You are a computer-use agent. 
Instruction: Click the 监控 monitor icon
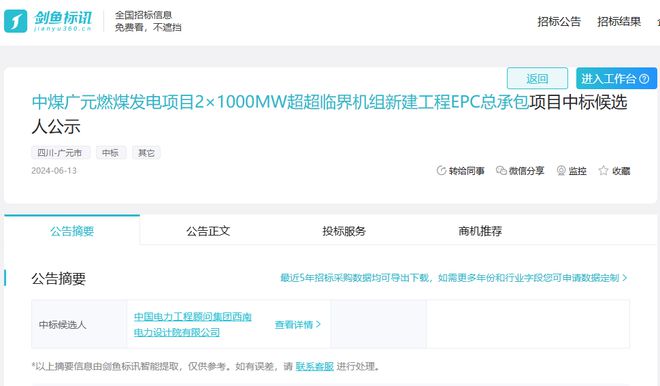(x=561, y=170)
